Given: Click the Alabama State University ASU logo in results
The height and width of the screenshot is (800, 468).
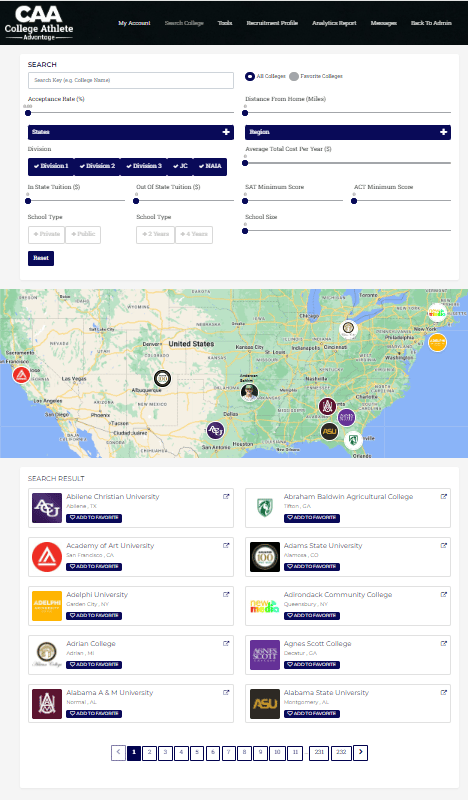Looking at the screenshot, I should pyautogui.click(x=265, y=704).
